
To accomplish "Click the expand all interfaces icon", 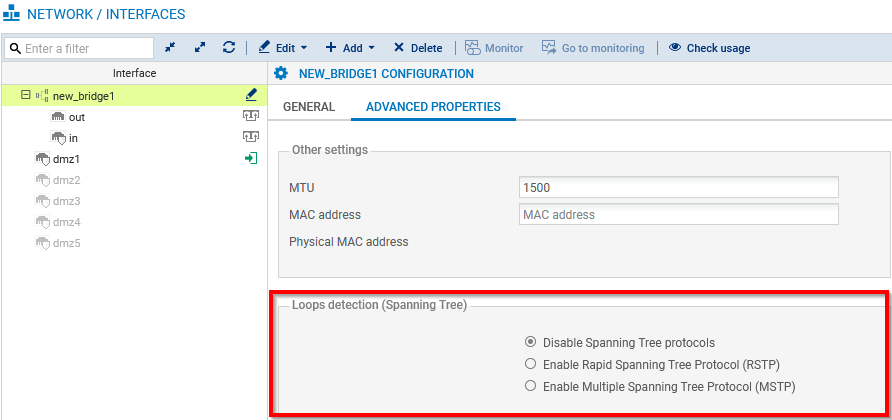I will (200, 47).
